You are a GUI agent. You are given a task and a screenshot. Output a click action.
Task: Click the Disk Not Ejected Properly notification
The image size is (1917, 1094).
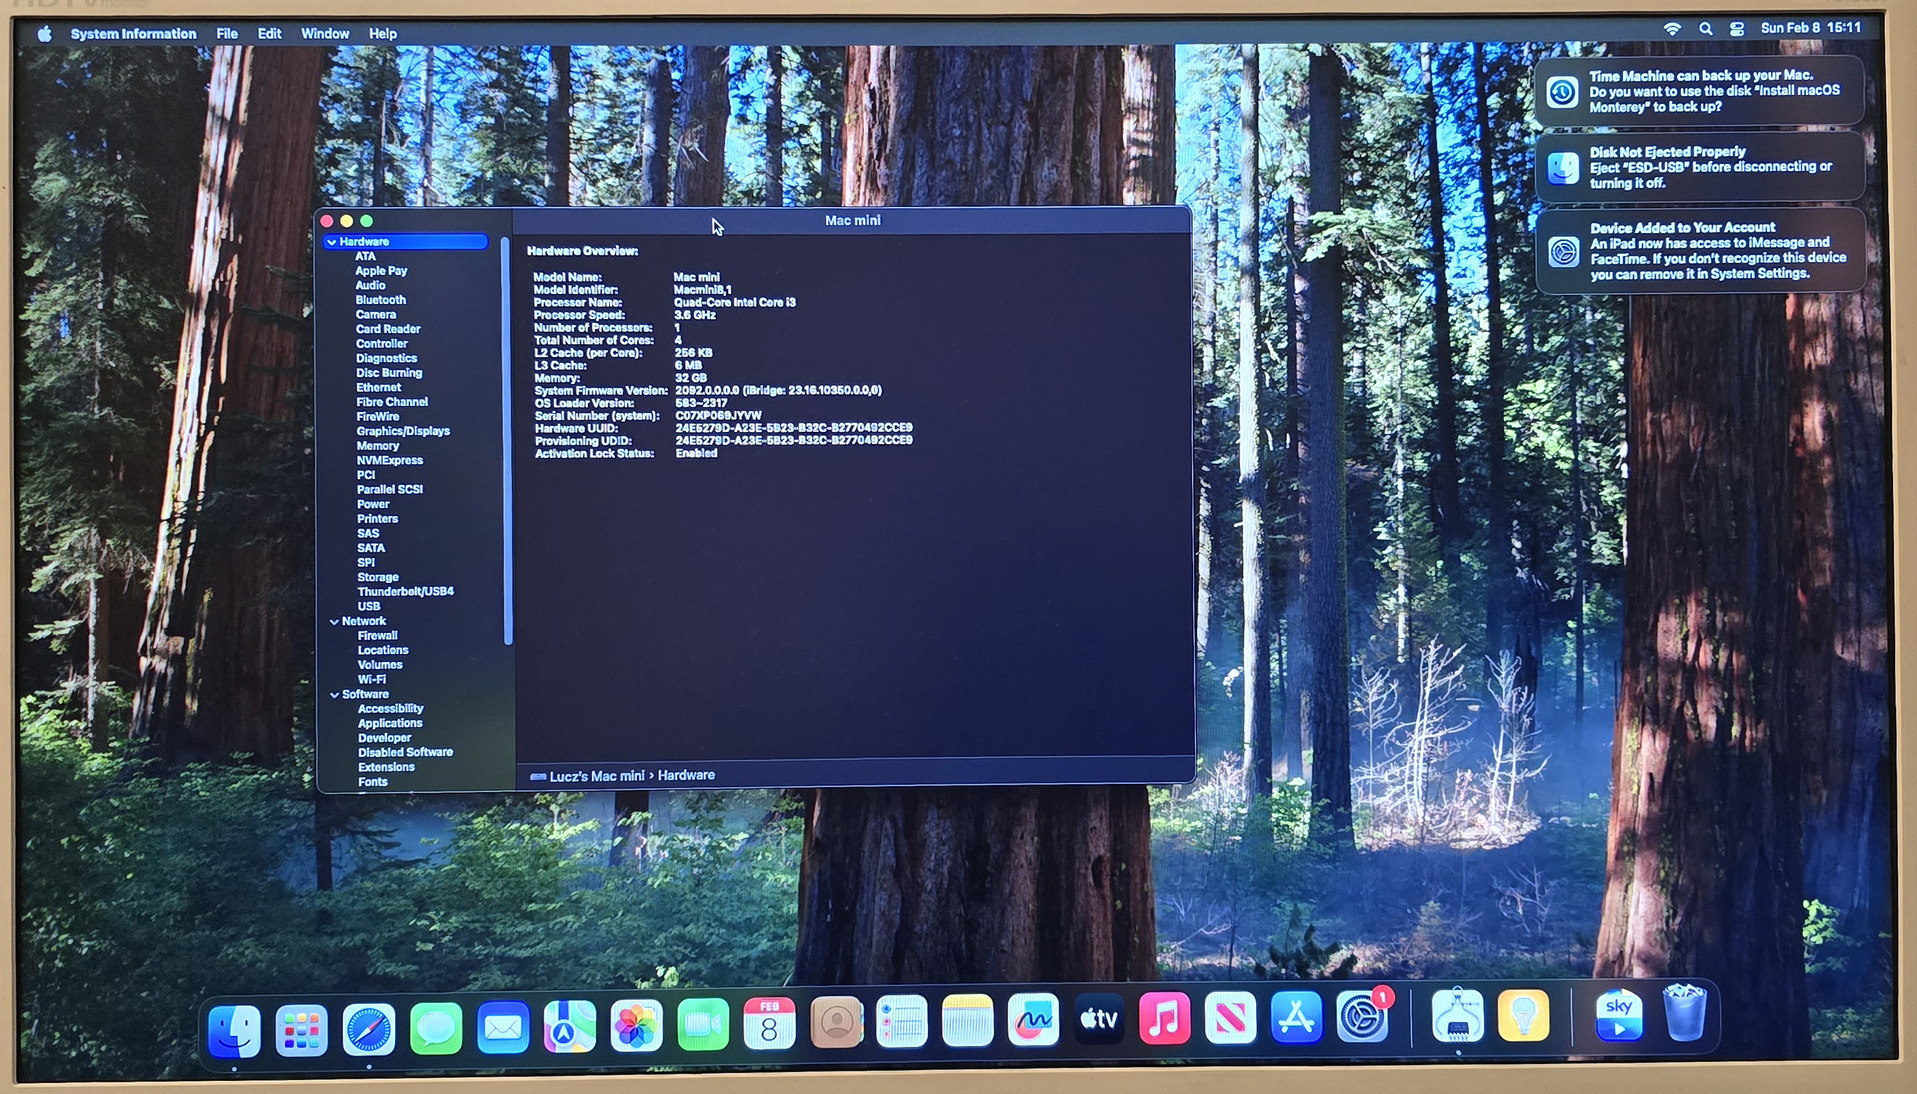coord(1700,167)
